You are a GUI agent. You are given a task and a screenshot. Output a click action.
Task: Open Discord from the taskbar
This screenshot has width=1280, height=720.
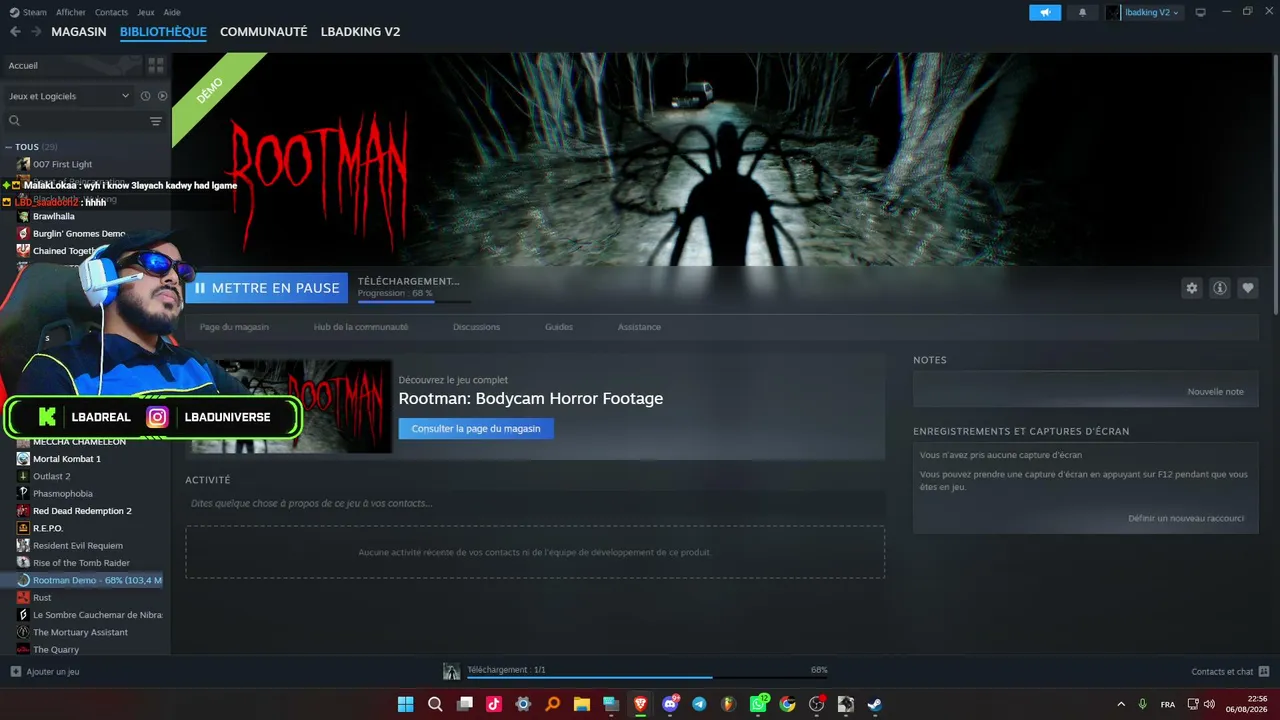click(670, 704)
